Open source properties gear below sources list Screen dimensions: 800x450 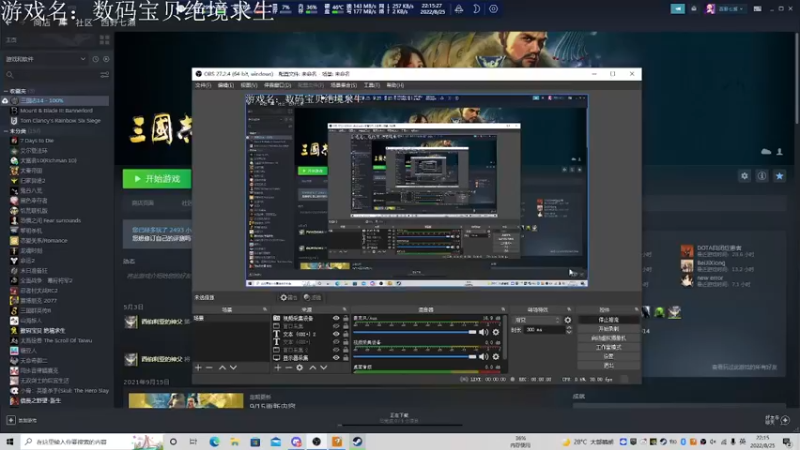click(x=299, y=367)
